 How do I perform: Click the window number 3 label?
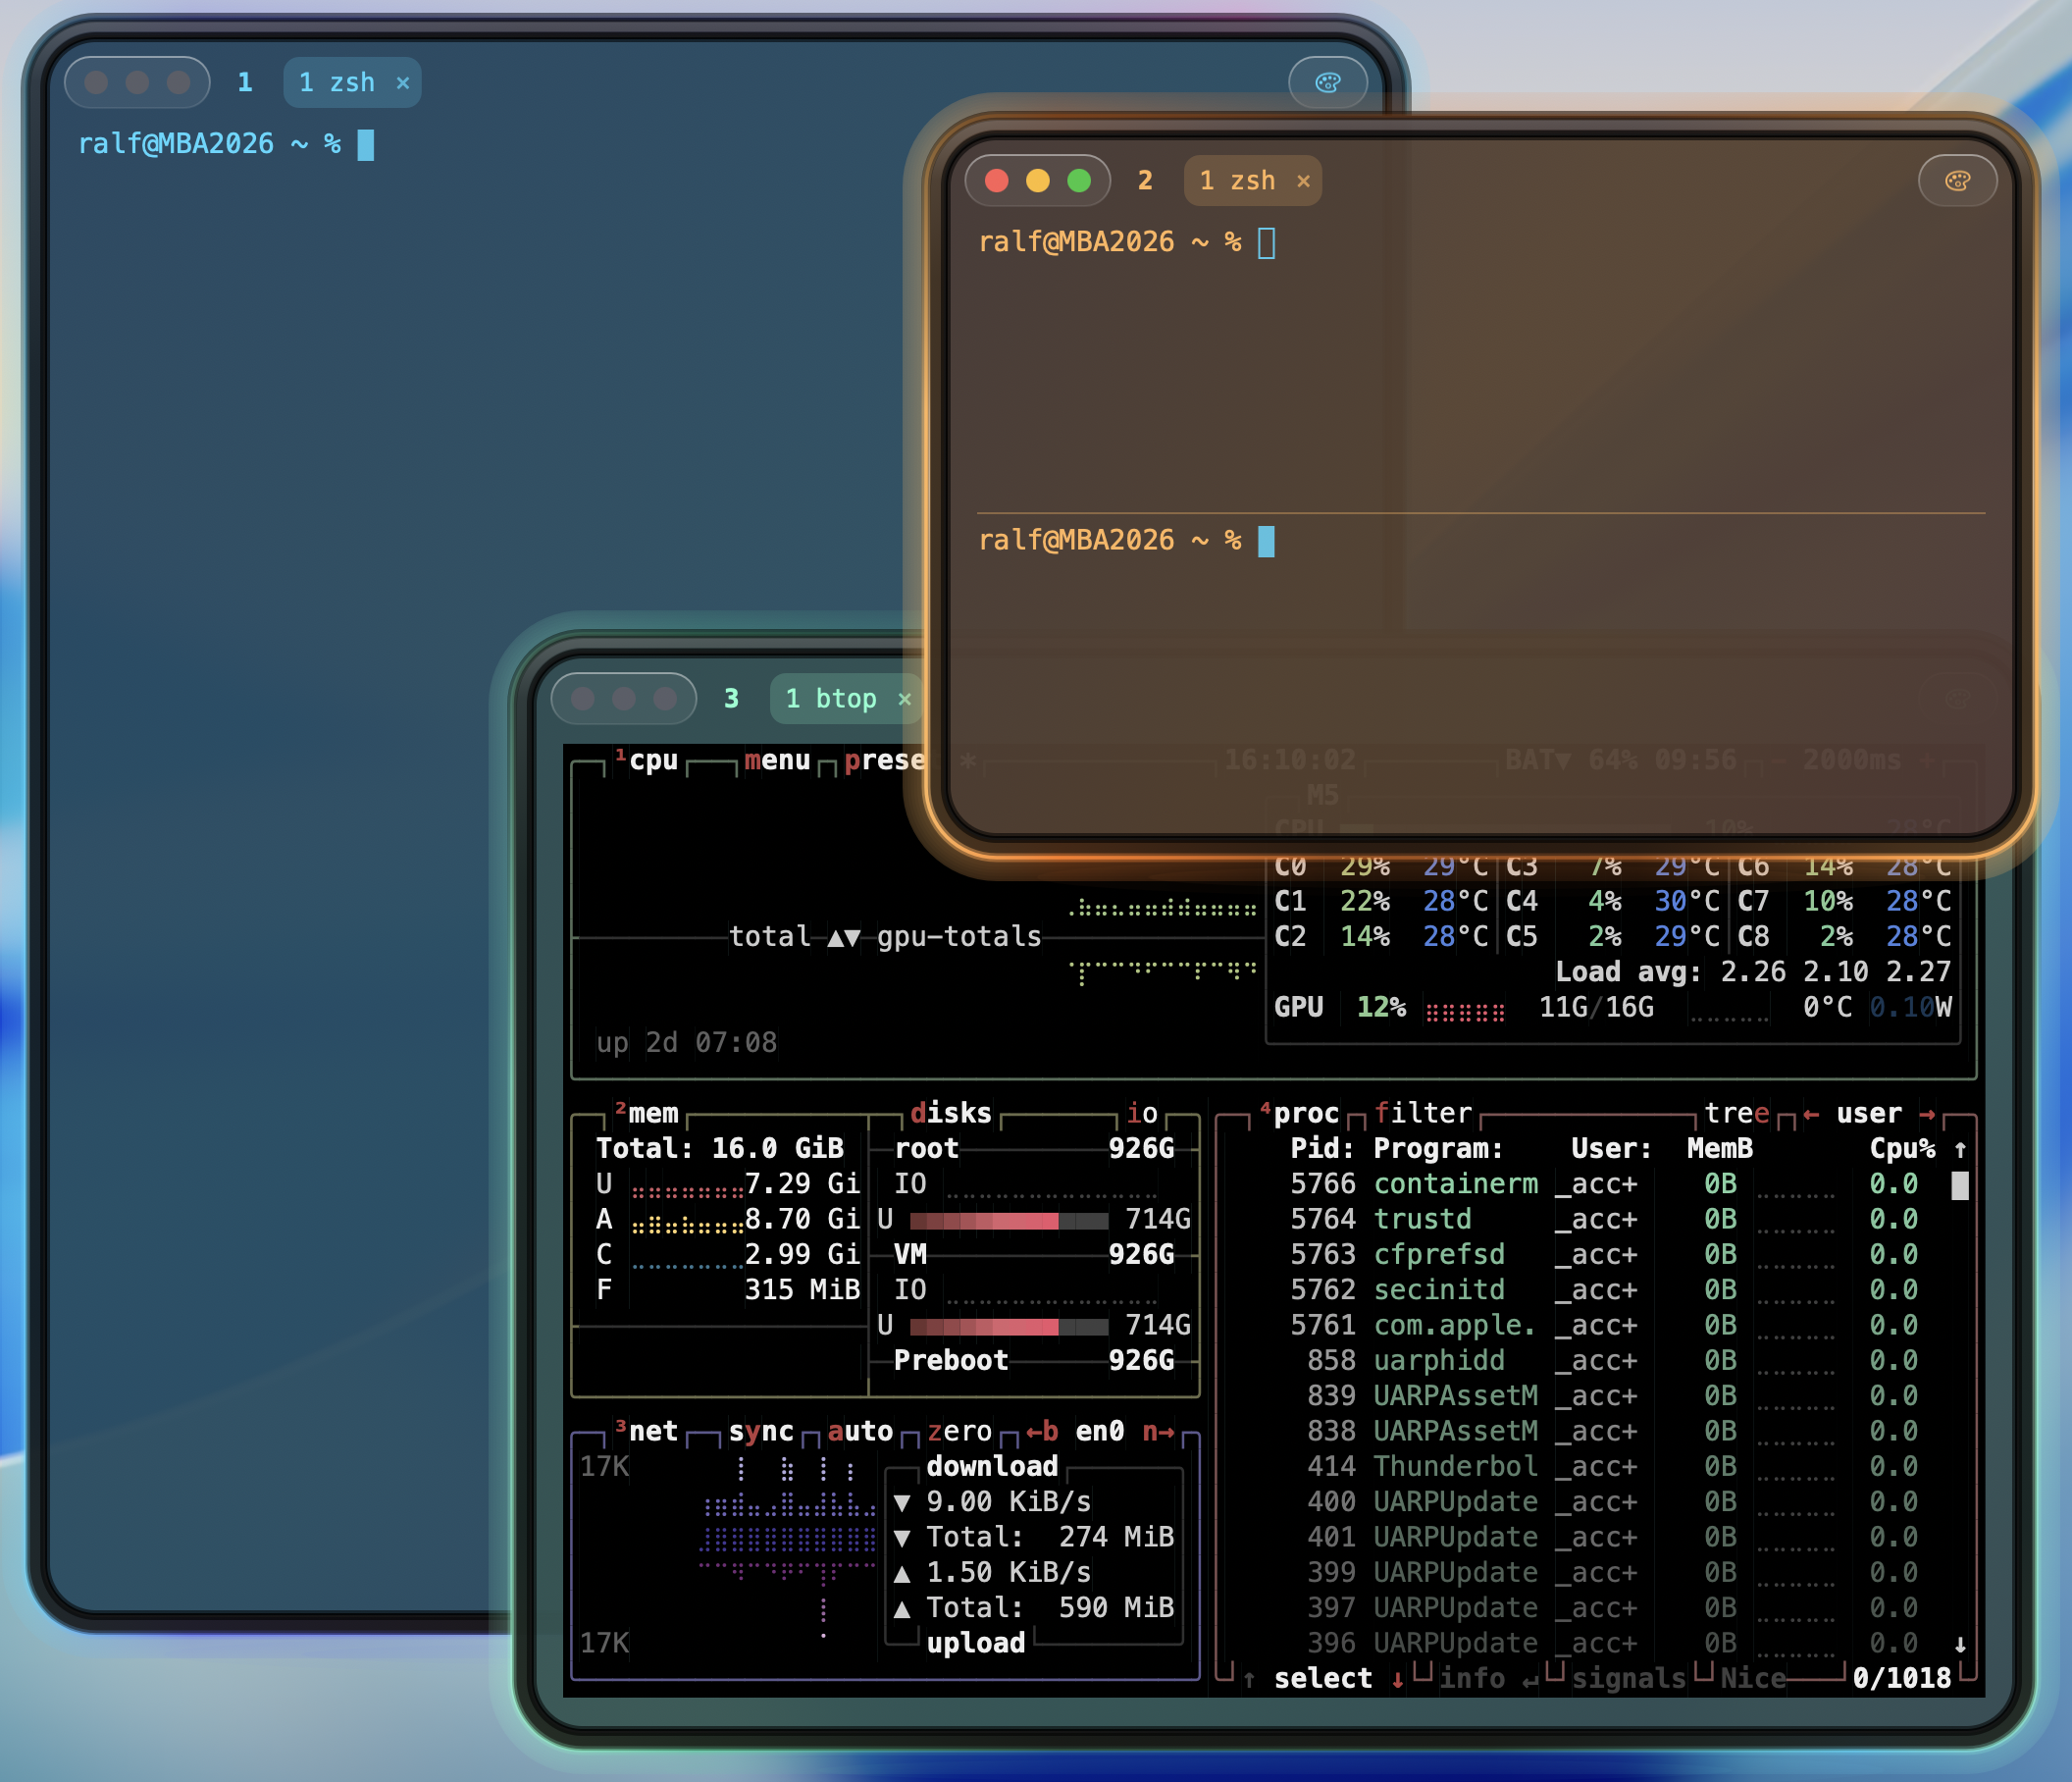click(731, 698)
